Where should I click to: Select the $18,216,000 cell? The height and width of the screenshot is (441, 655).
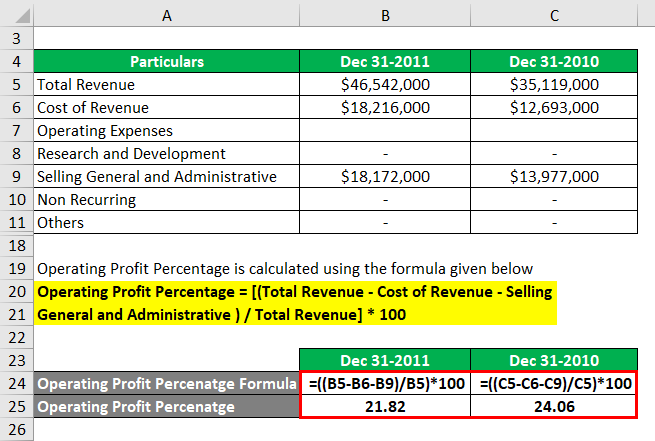[x=385, y=107]
